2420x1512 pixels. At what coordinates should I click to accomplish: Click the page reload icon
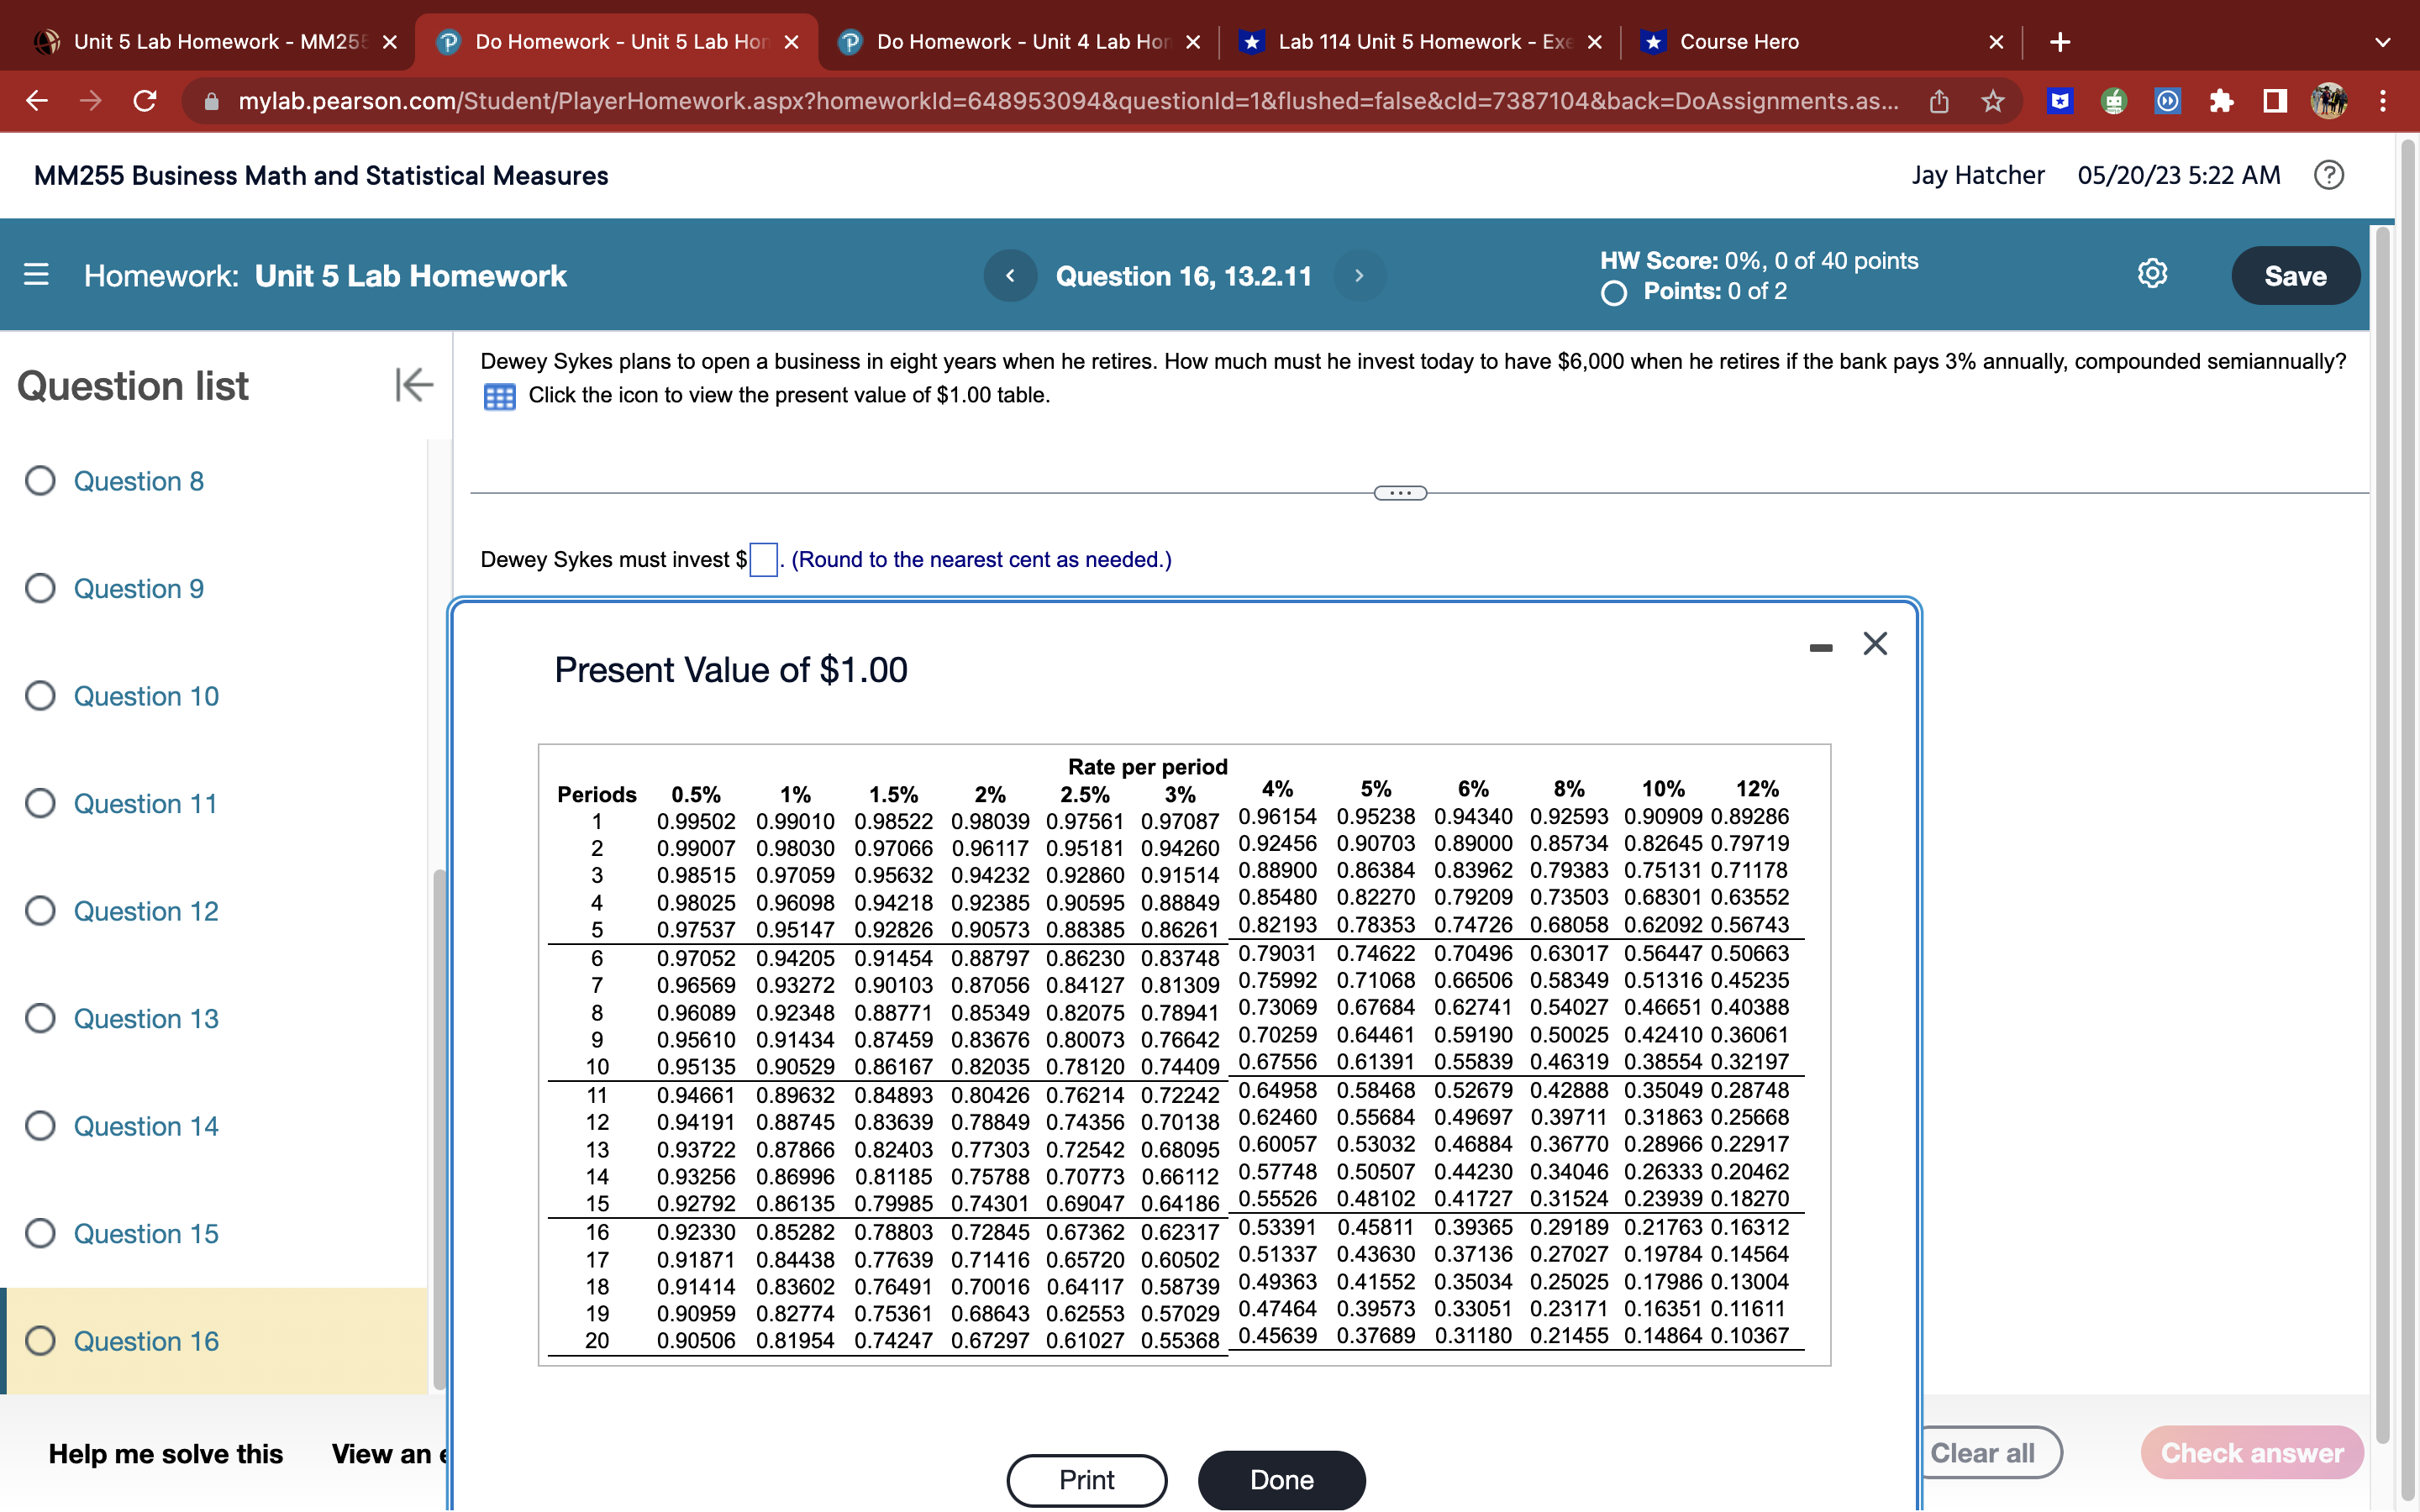(144, 101)
